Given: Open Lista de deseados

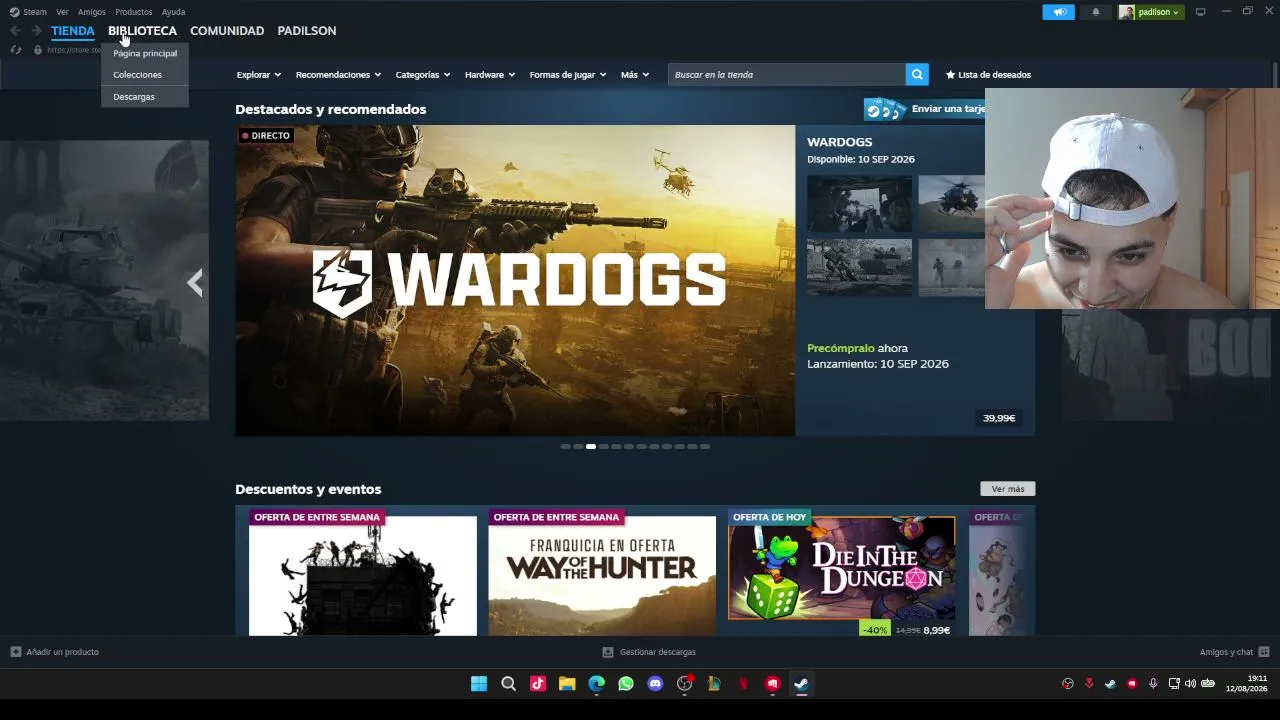Looking at the screenshot, I should (988, 75).
